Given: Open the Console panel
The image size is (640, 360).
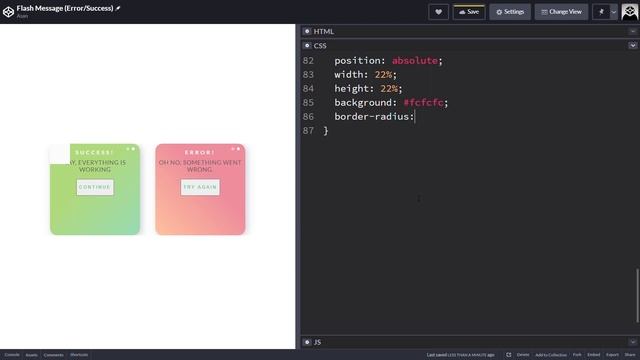Looking at the screenshot, I should (x=12, y=355).
